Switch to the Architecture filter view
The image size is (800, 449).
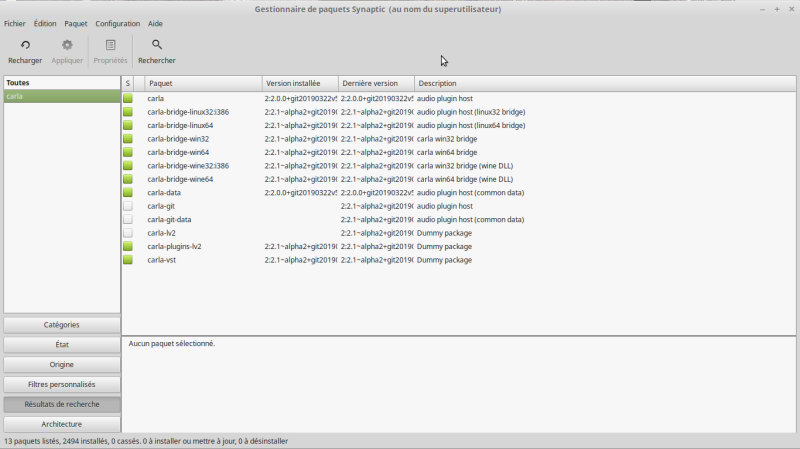tap(62, 425)
